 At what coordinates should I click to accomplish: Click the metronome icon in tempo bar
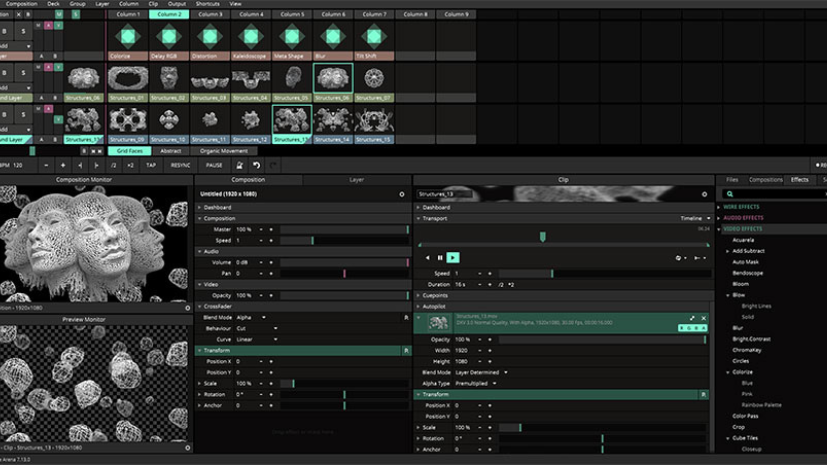coord(239,165)
